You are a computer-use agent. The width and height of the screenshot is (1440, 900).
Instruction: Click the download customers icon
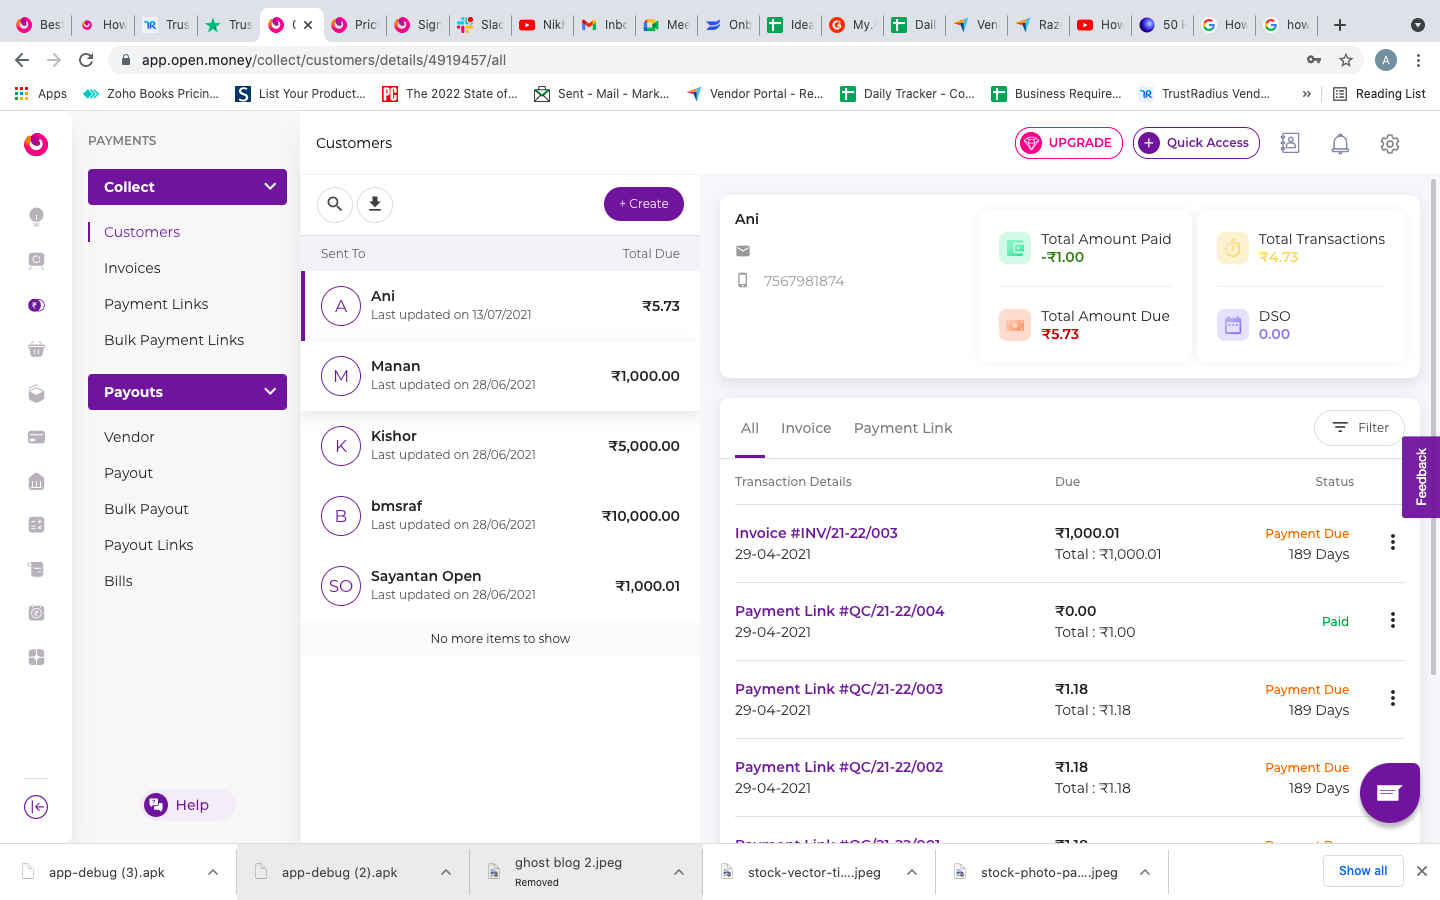pos(375,204)
